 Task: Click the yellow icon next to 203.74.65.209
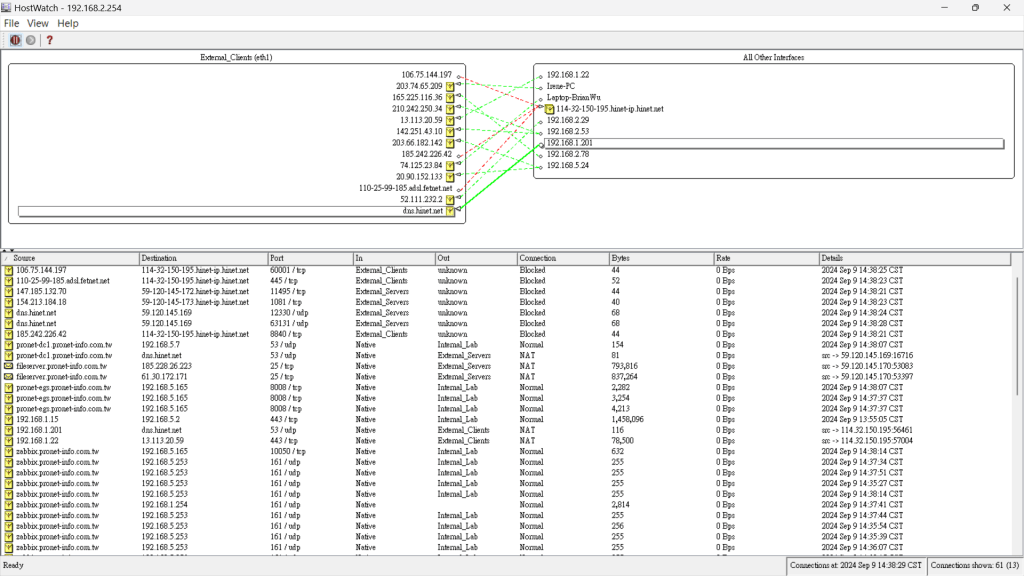coord(450,86)
